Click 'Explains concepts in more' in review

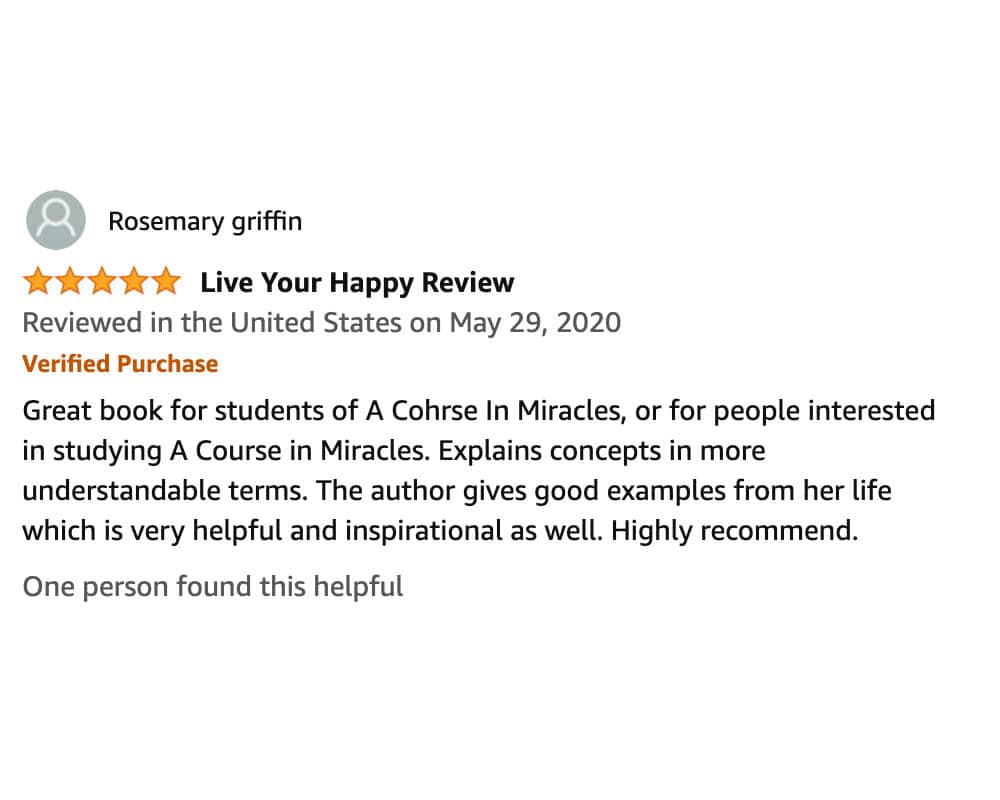click(601, 451)
